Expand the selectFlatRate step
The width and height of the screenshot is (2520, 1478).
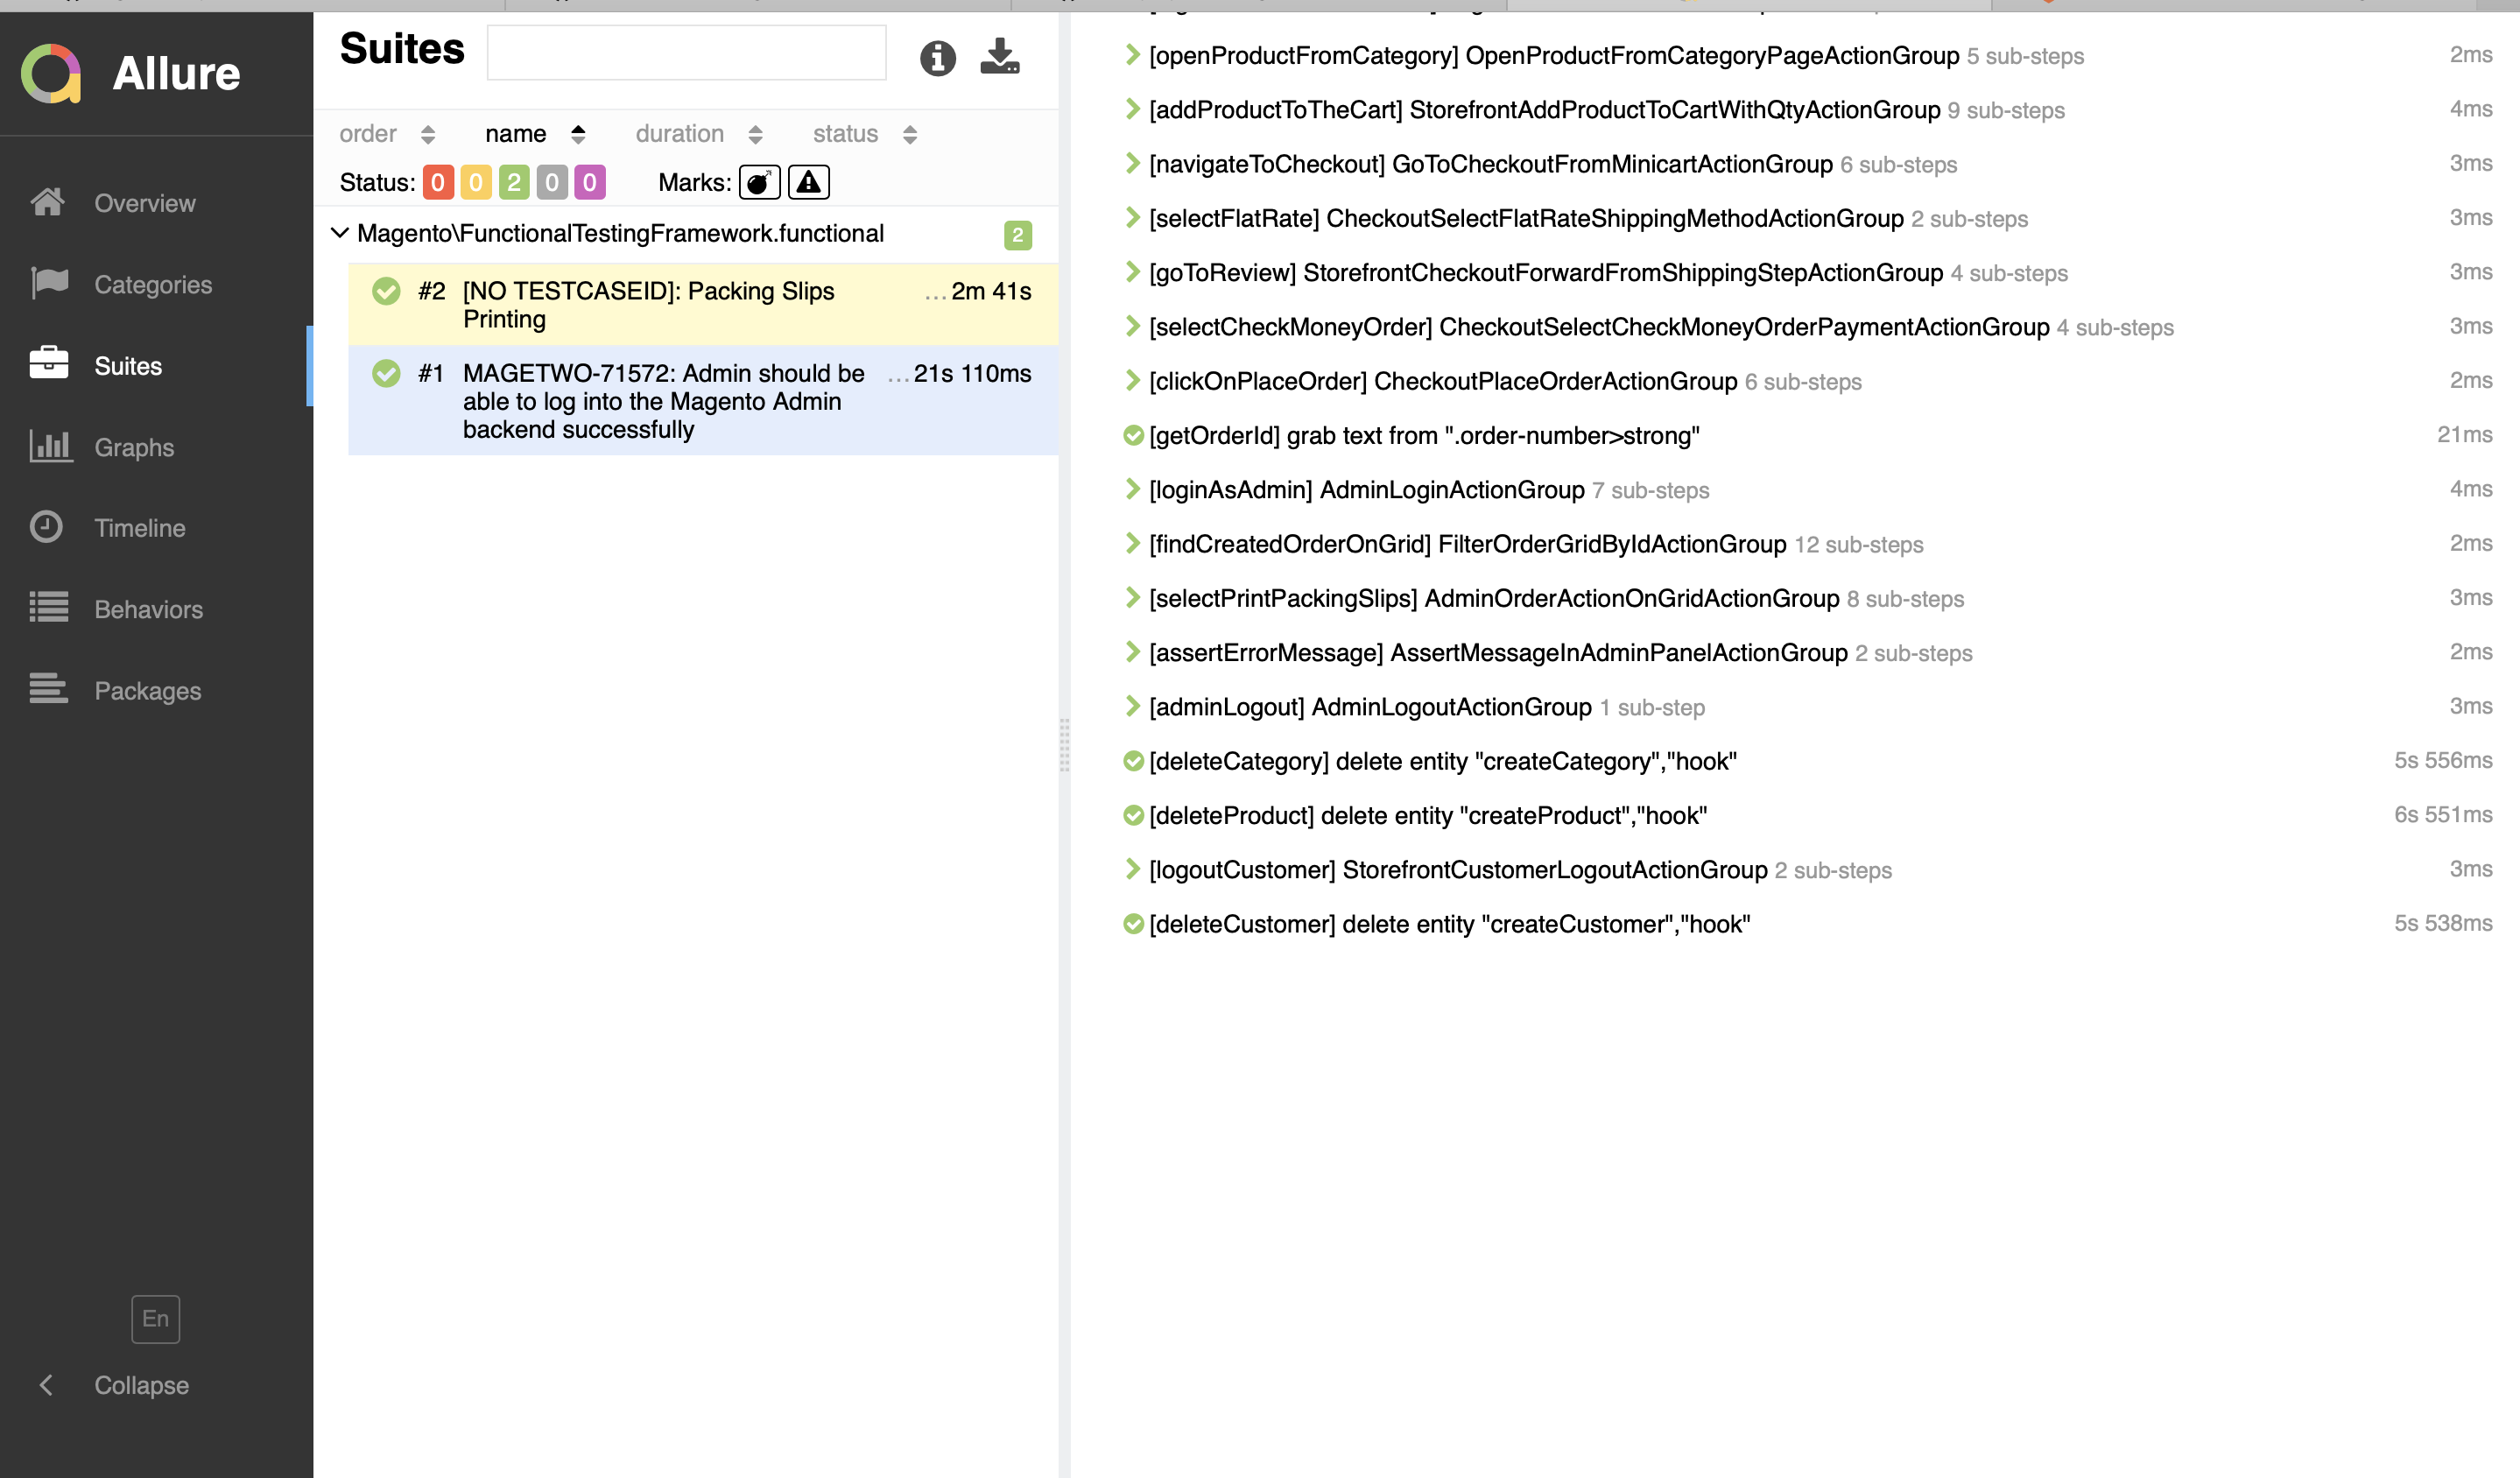(1132, 217)
